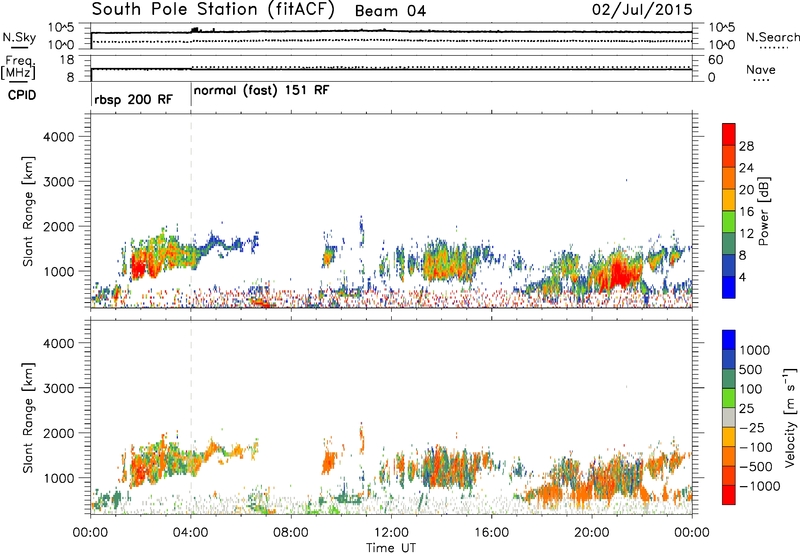Image resolution: width=800 pixels, height=554 pixels.
Task: Pick the light green Power segment between 12 and 16
Action: tap(729, 221)
